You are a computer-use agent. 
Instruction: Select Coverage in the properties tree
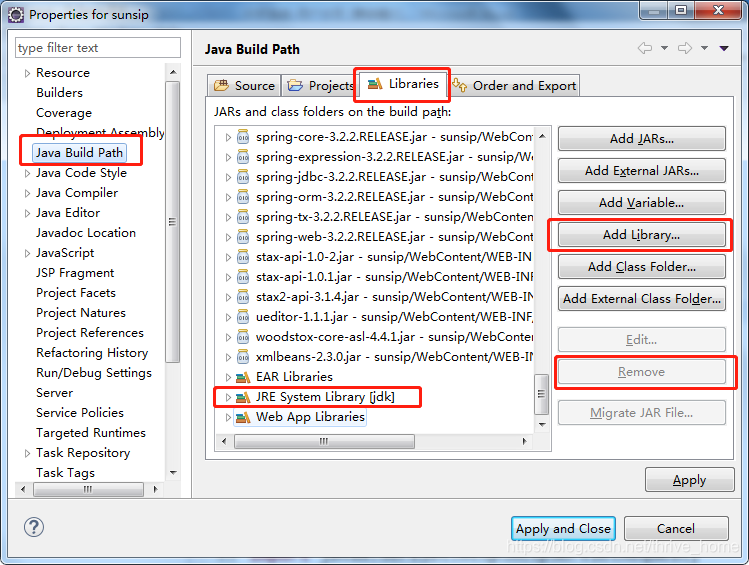tap(64, 113)
